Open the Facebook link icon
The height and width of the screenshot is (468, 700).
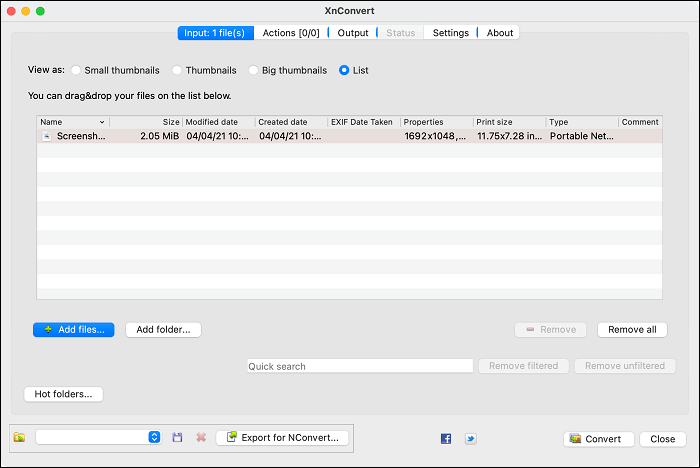(x=446, y=438)
